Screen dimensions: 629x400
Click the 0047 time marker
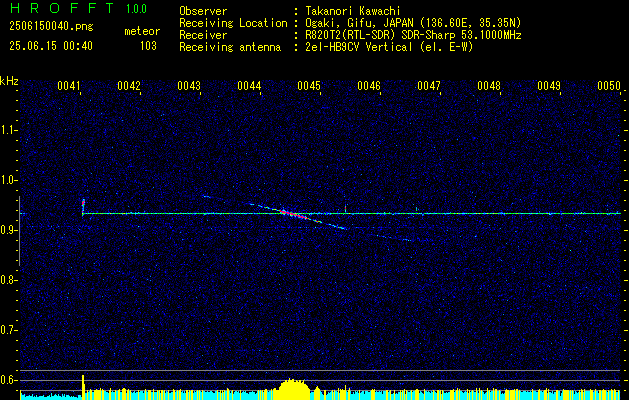[x=429, y=85]
